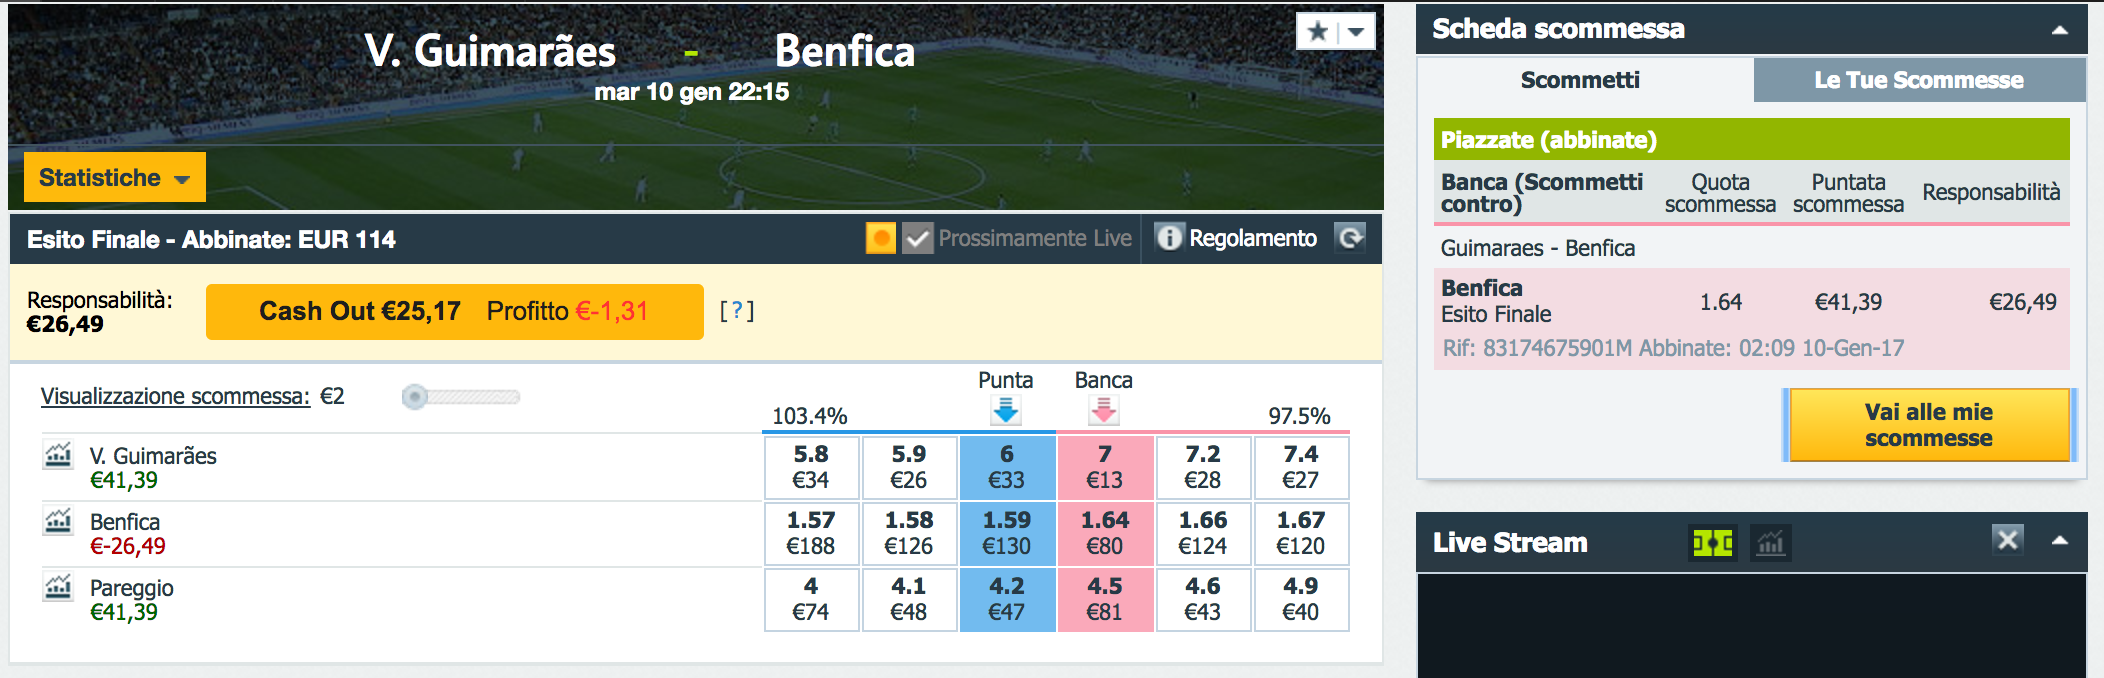Image resolution: width=2104 pixels, height=678 pixels.
Task: Click the orange live indicator icon
Action: pyautogui.click(x=881, y=238)
